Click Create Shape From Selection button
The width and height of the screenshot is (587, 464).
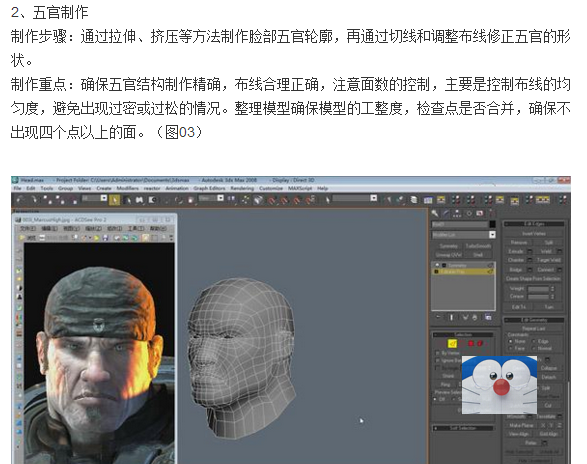click(534, 279)
